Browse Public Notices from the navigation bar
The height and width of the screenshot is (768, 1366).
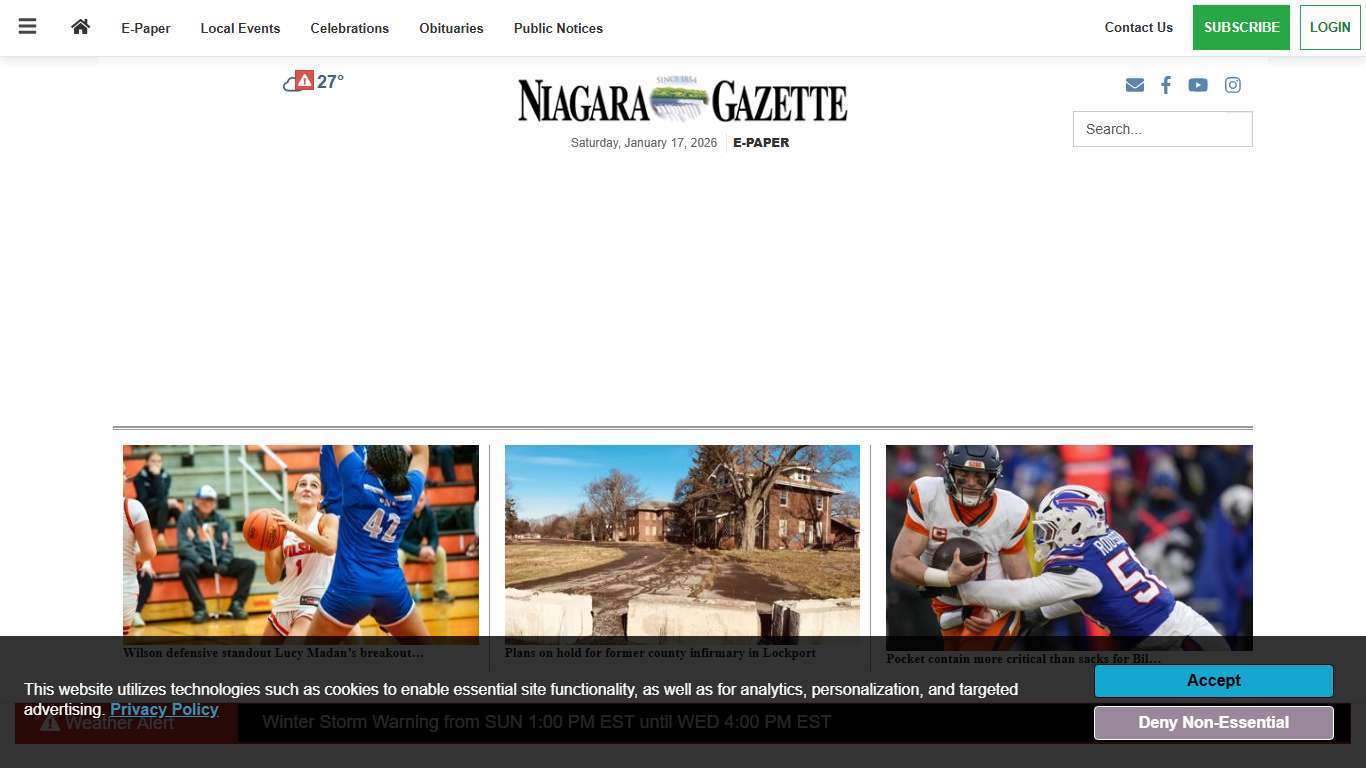[558, 28]
